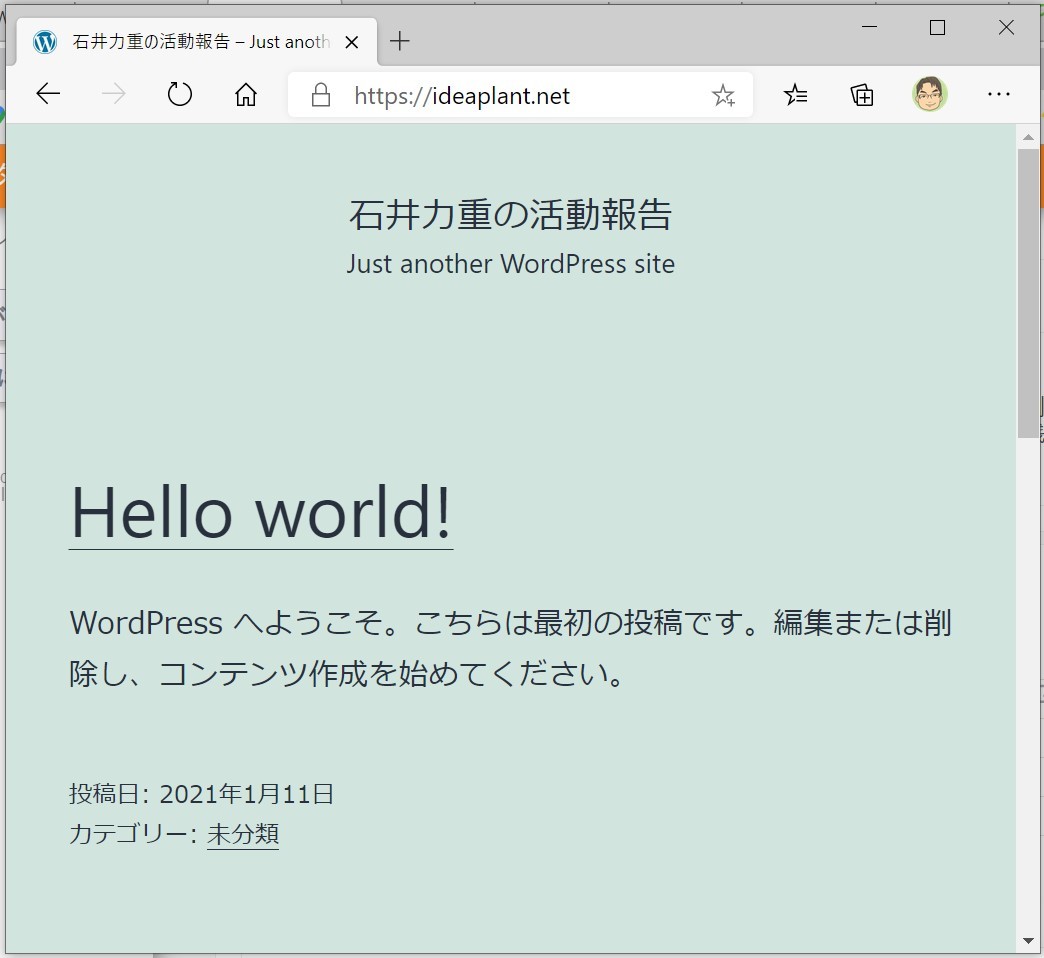Open the Hello world! post link

(260, 512)
